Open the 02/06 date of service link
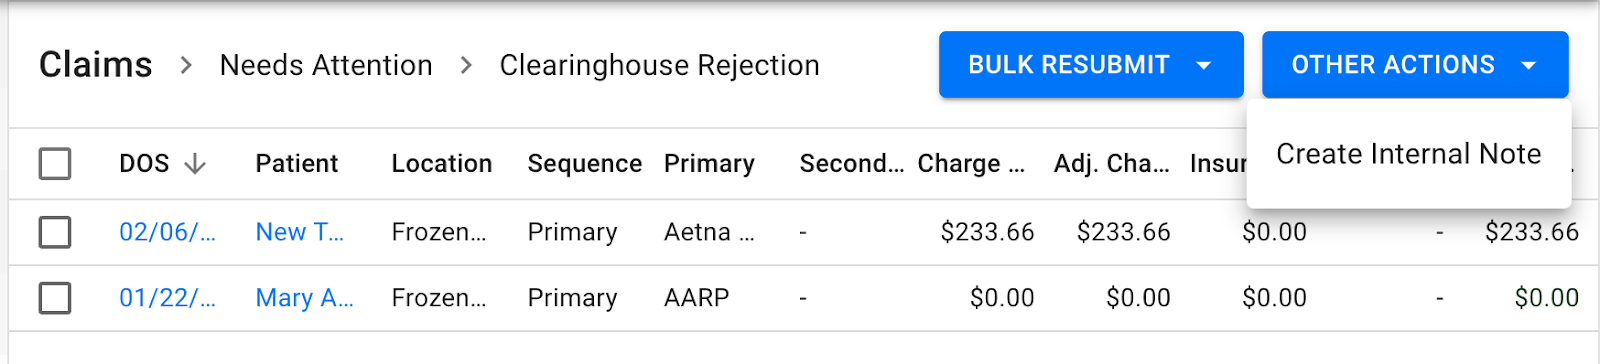 (167, 232)
